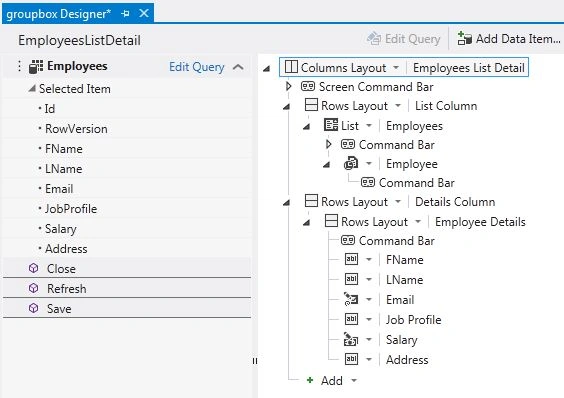
Task: Click the text box icon for LName
Action: click(x=351, y=279)
